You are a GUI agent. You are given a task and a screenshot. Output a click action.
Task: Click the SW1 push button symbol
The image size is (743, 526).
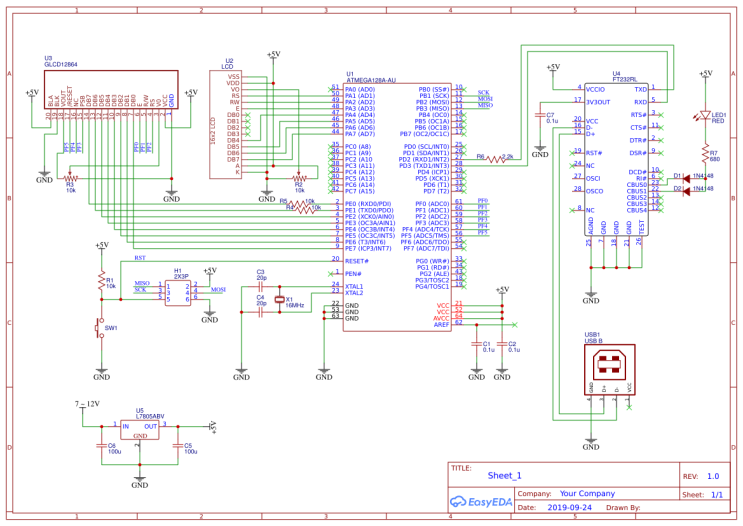[101, 328]
